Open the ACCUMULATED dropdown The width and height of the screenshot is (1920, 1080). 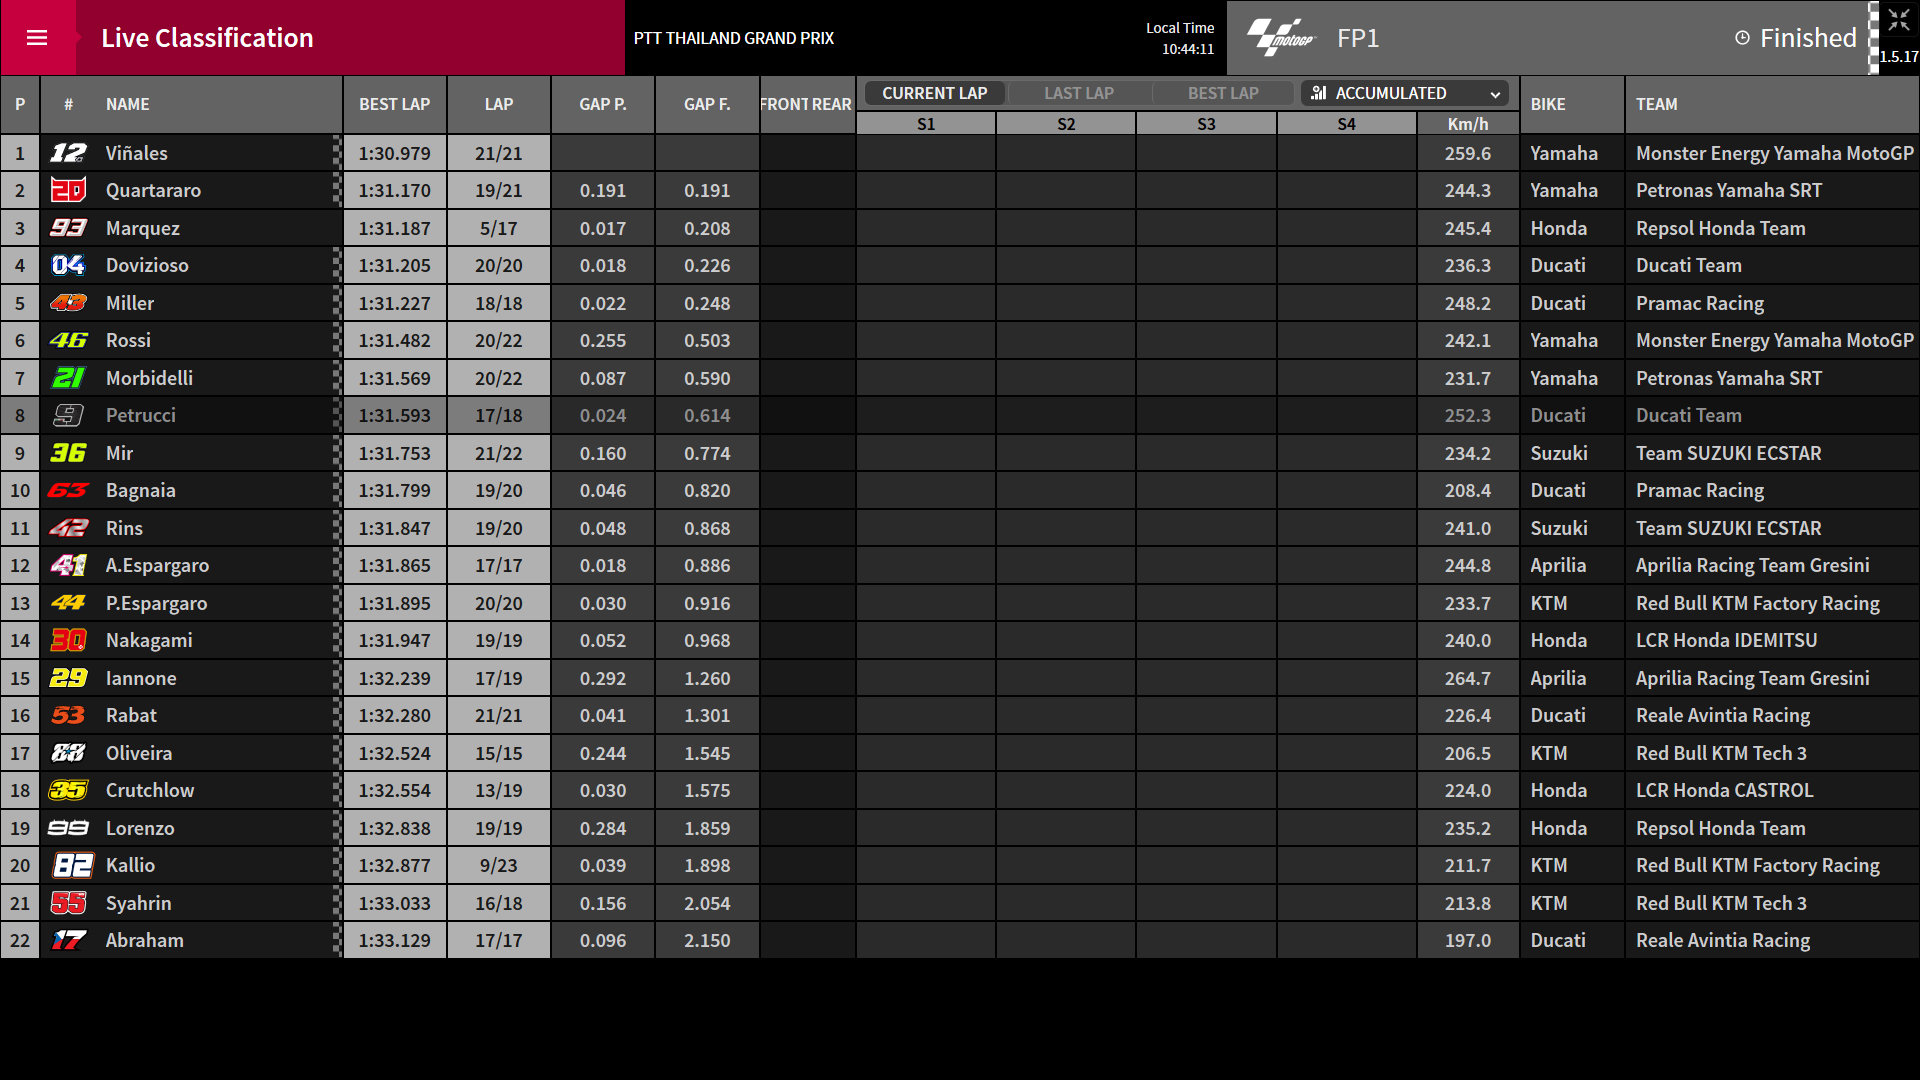click(1405, 93)
